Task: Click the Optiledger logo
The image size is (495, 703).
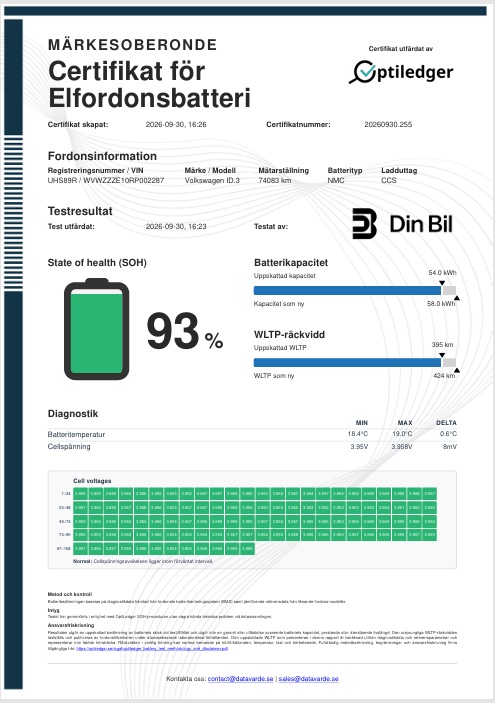Action: [x=401, y=72]
